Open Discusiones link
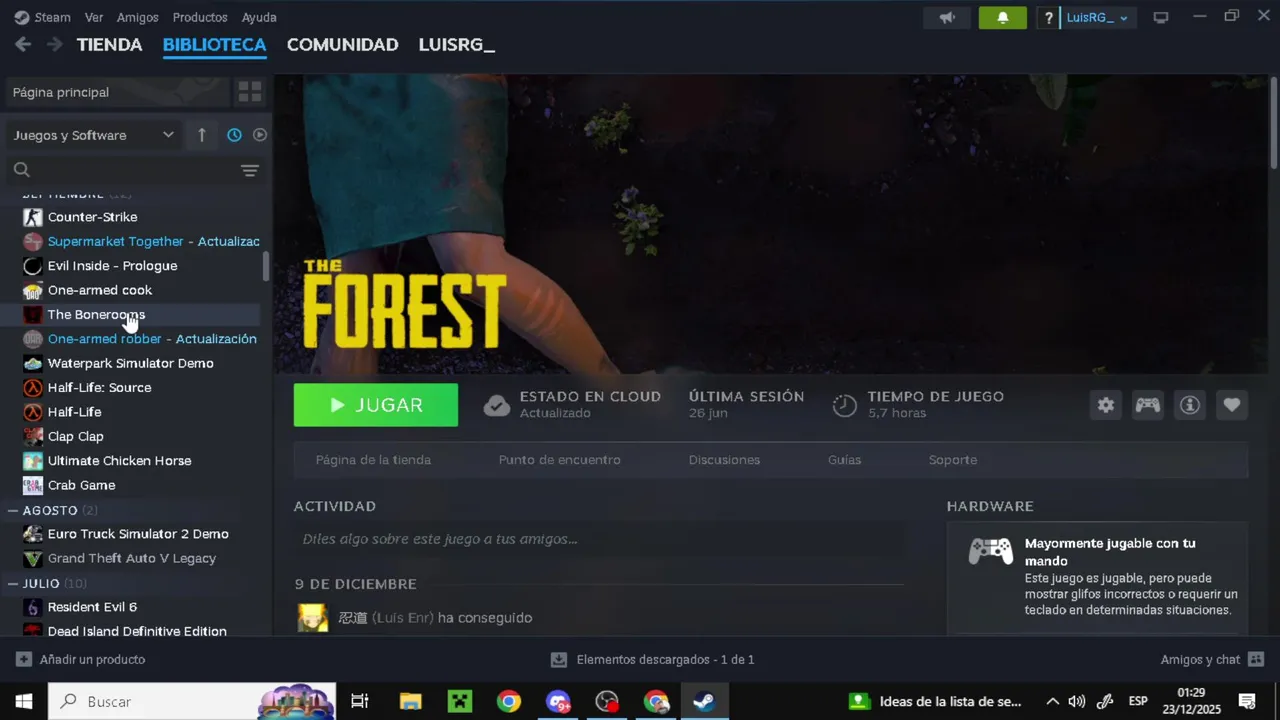The width and height of the screenshot is (1280, 720). pyautogui.click(x=724, y=460)
